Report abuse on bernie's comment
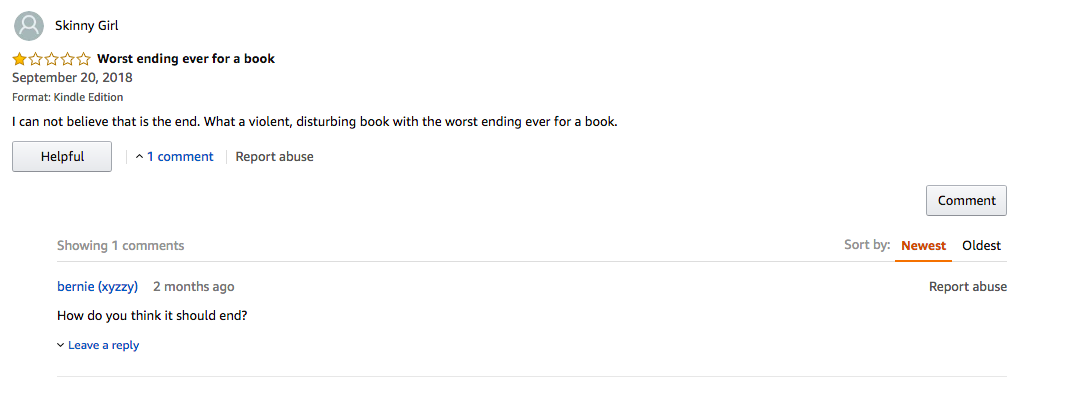Image resolution: width=1071 pixels, height=394 pixels. [x=968, y=287]
